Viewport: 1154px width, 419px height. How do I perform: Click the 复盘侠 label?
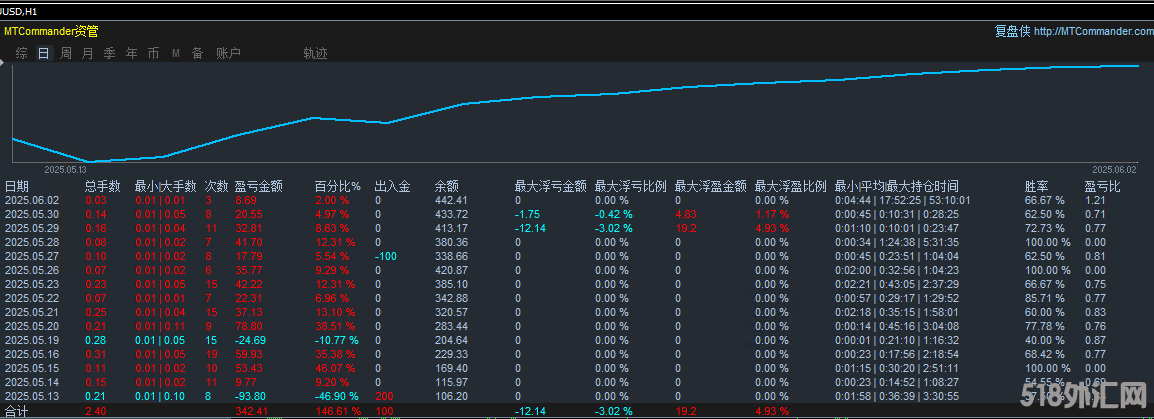1013,32
